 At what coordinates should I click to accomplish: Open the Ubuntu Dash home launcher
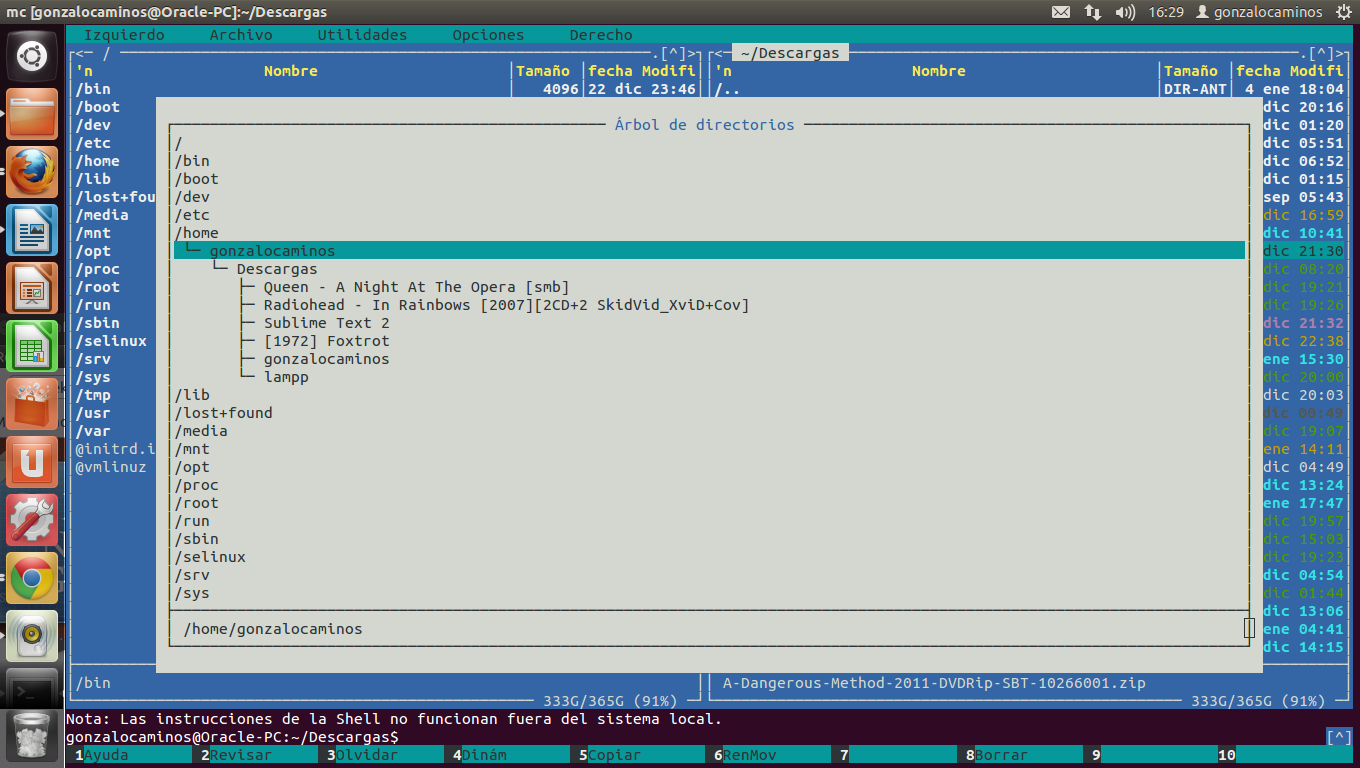[32, 56]
